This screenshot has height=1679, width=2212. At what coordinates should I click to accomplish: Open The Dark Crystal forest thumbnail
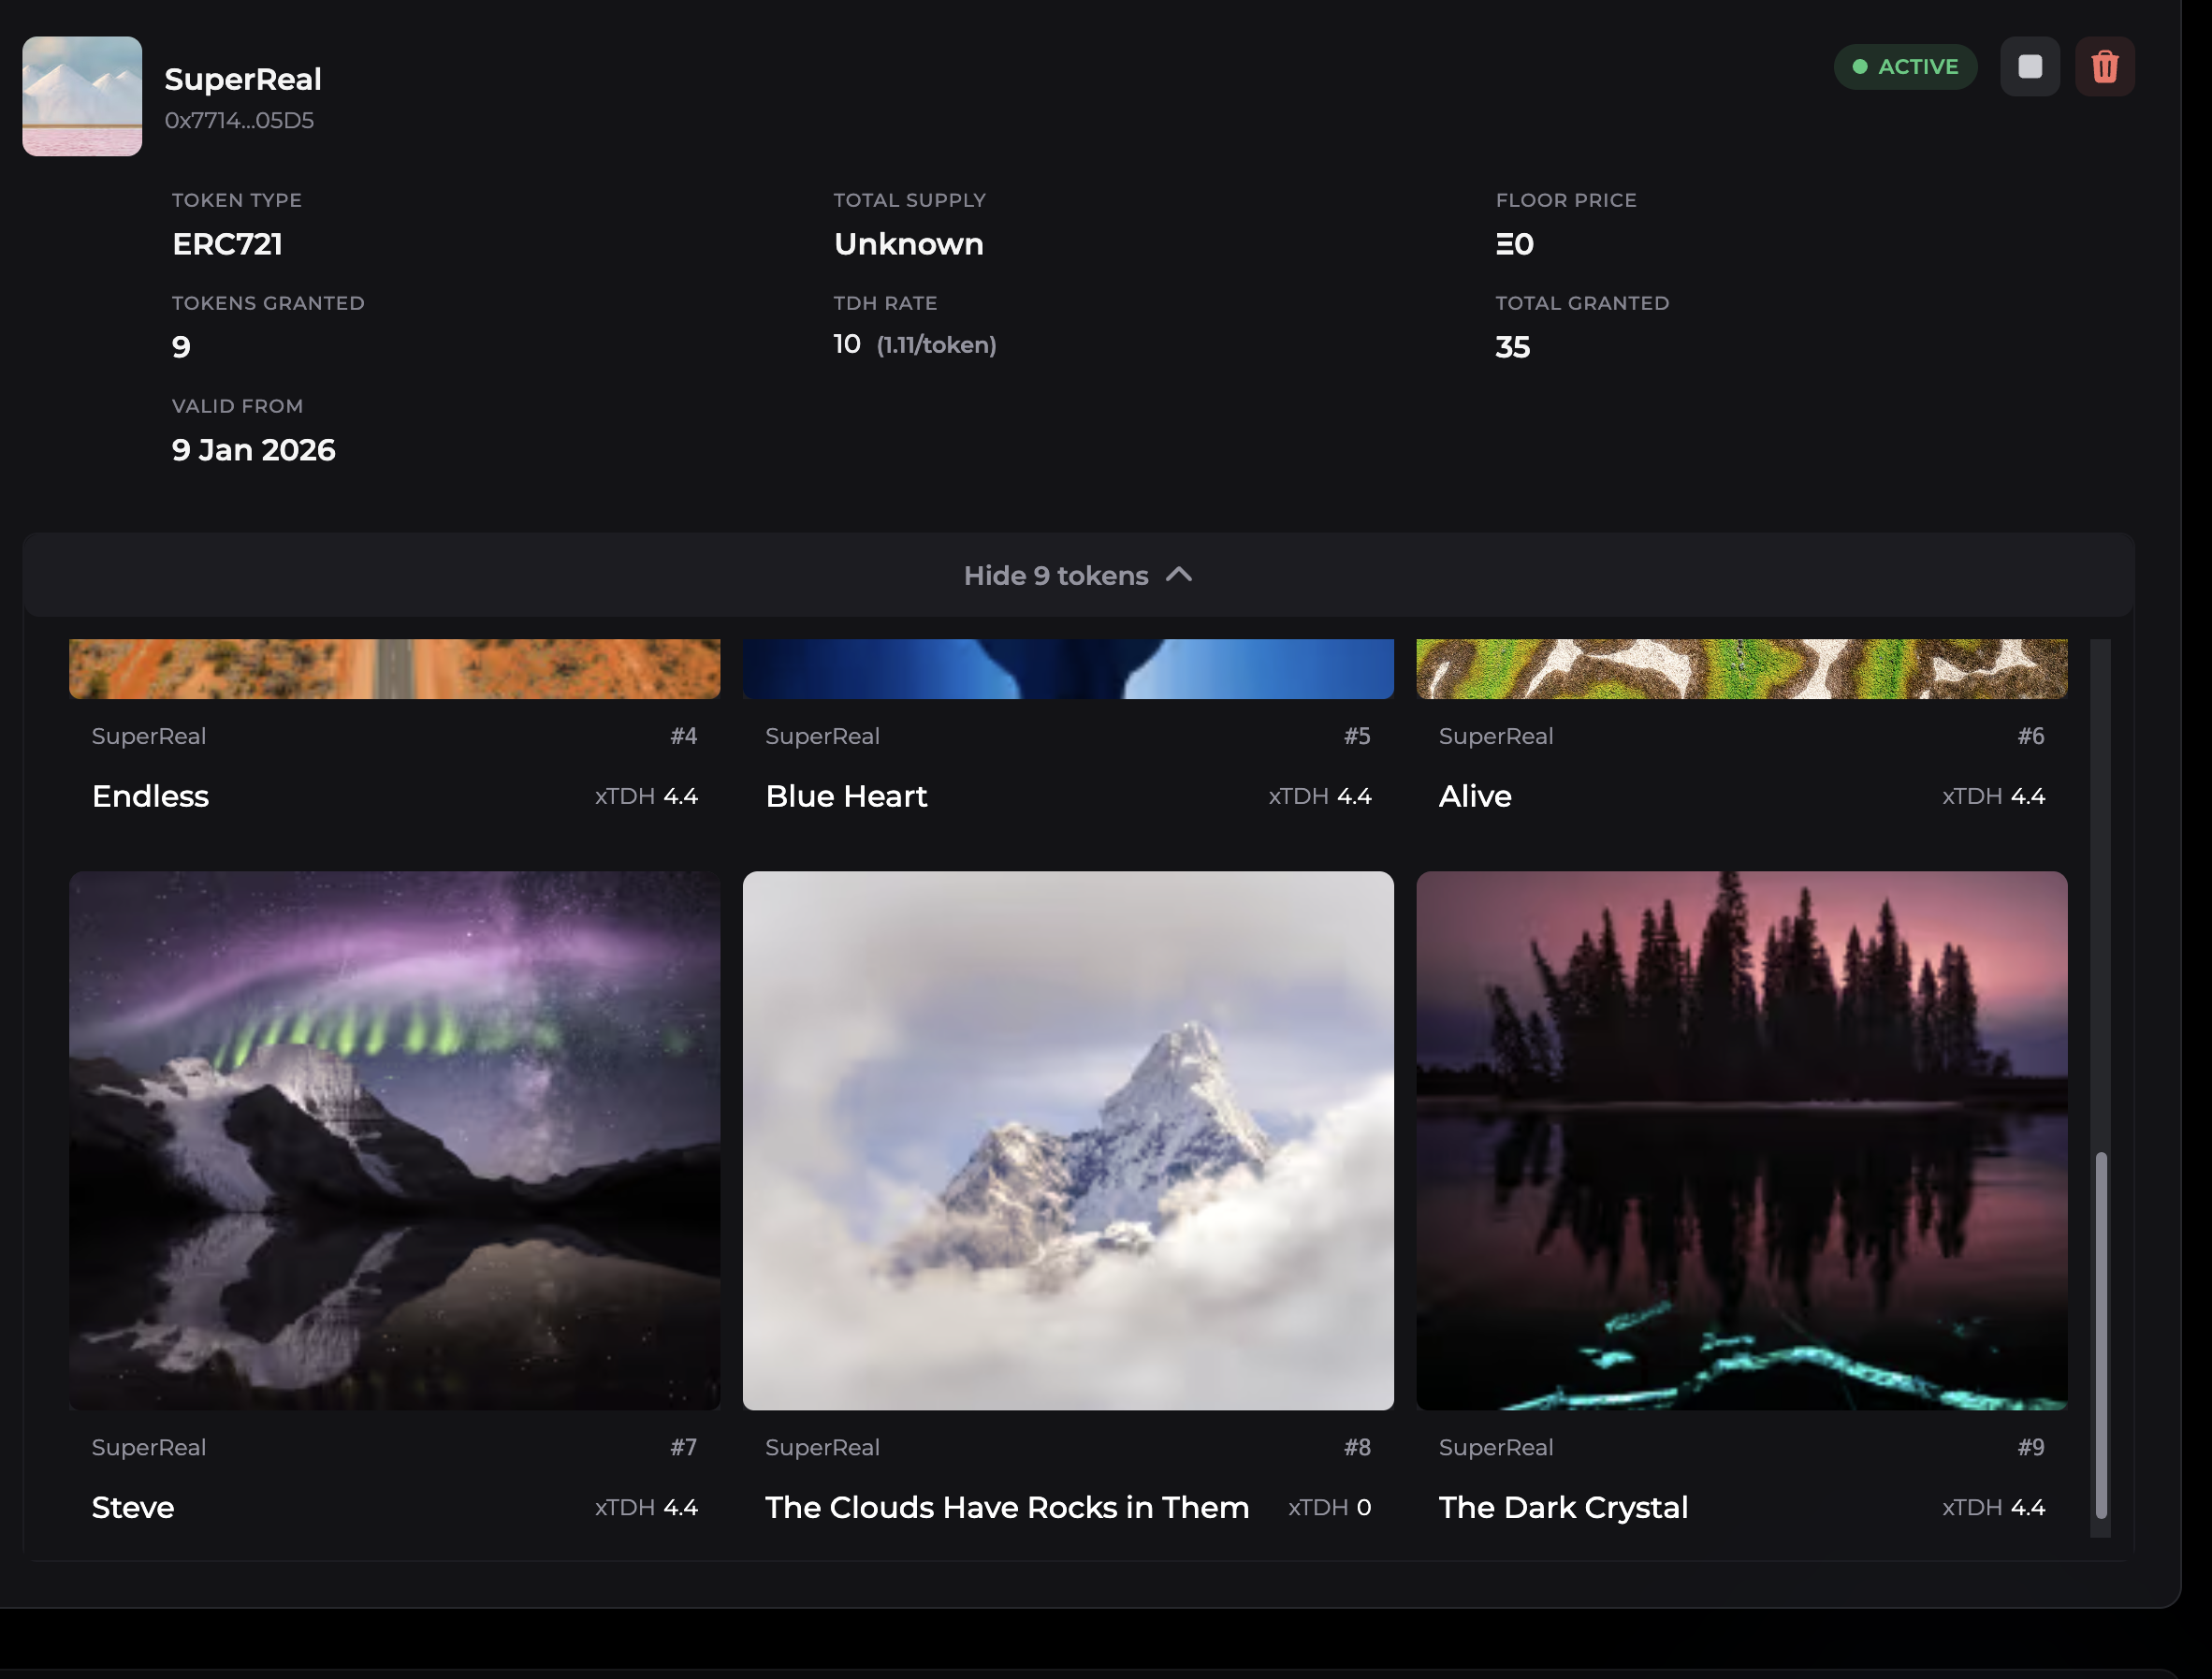(1741, 1140)
